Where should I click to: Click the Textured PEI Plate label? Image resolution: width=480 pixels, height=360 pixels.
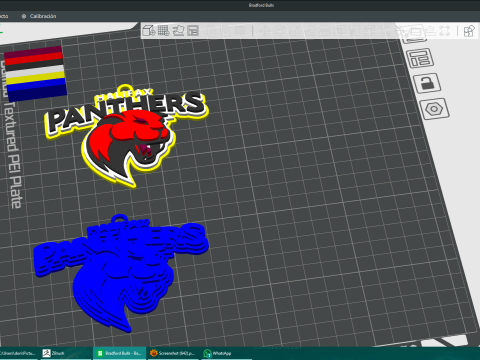tap(13, 155)
